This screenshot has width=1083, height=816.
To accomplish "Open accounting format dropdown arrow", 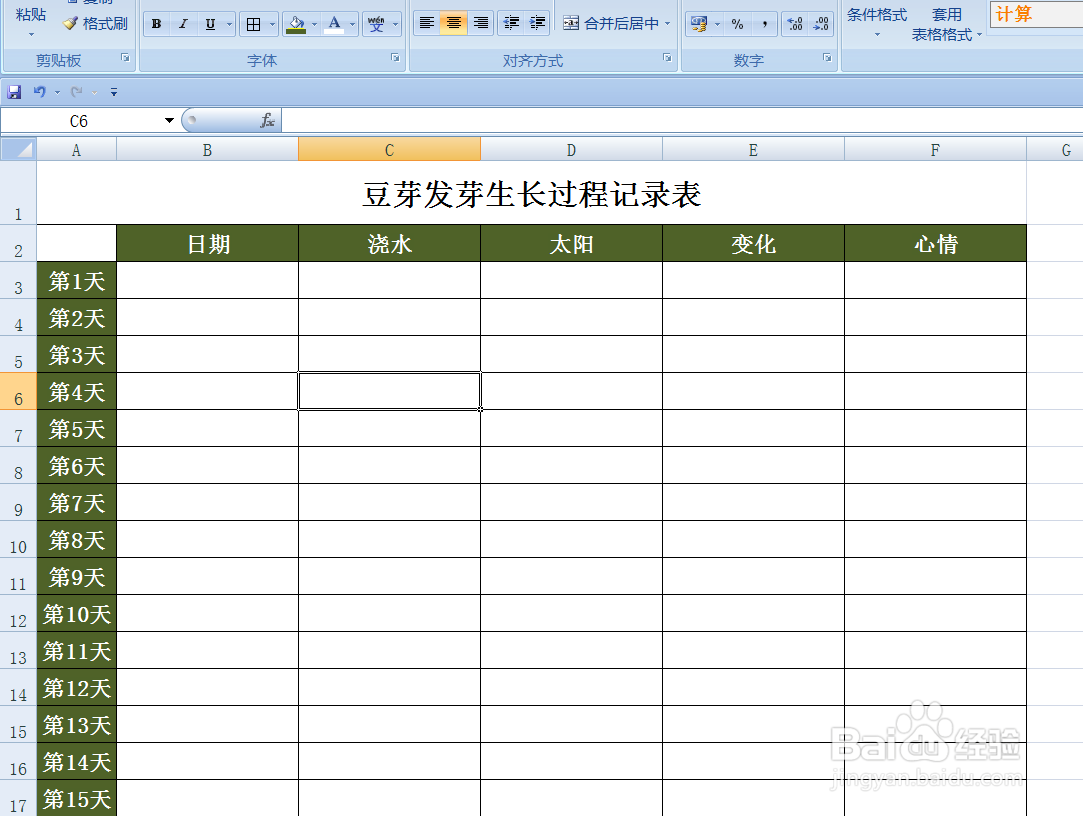I will coord(718,24).
